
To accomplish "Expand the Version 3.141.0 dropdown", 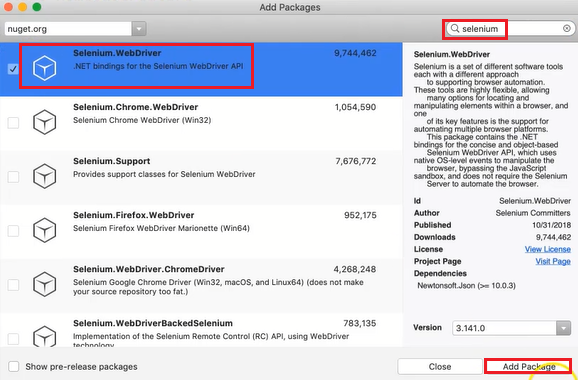I will [563, 328].
